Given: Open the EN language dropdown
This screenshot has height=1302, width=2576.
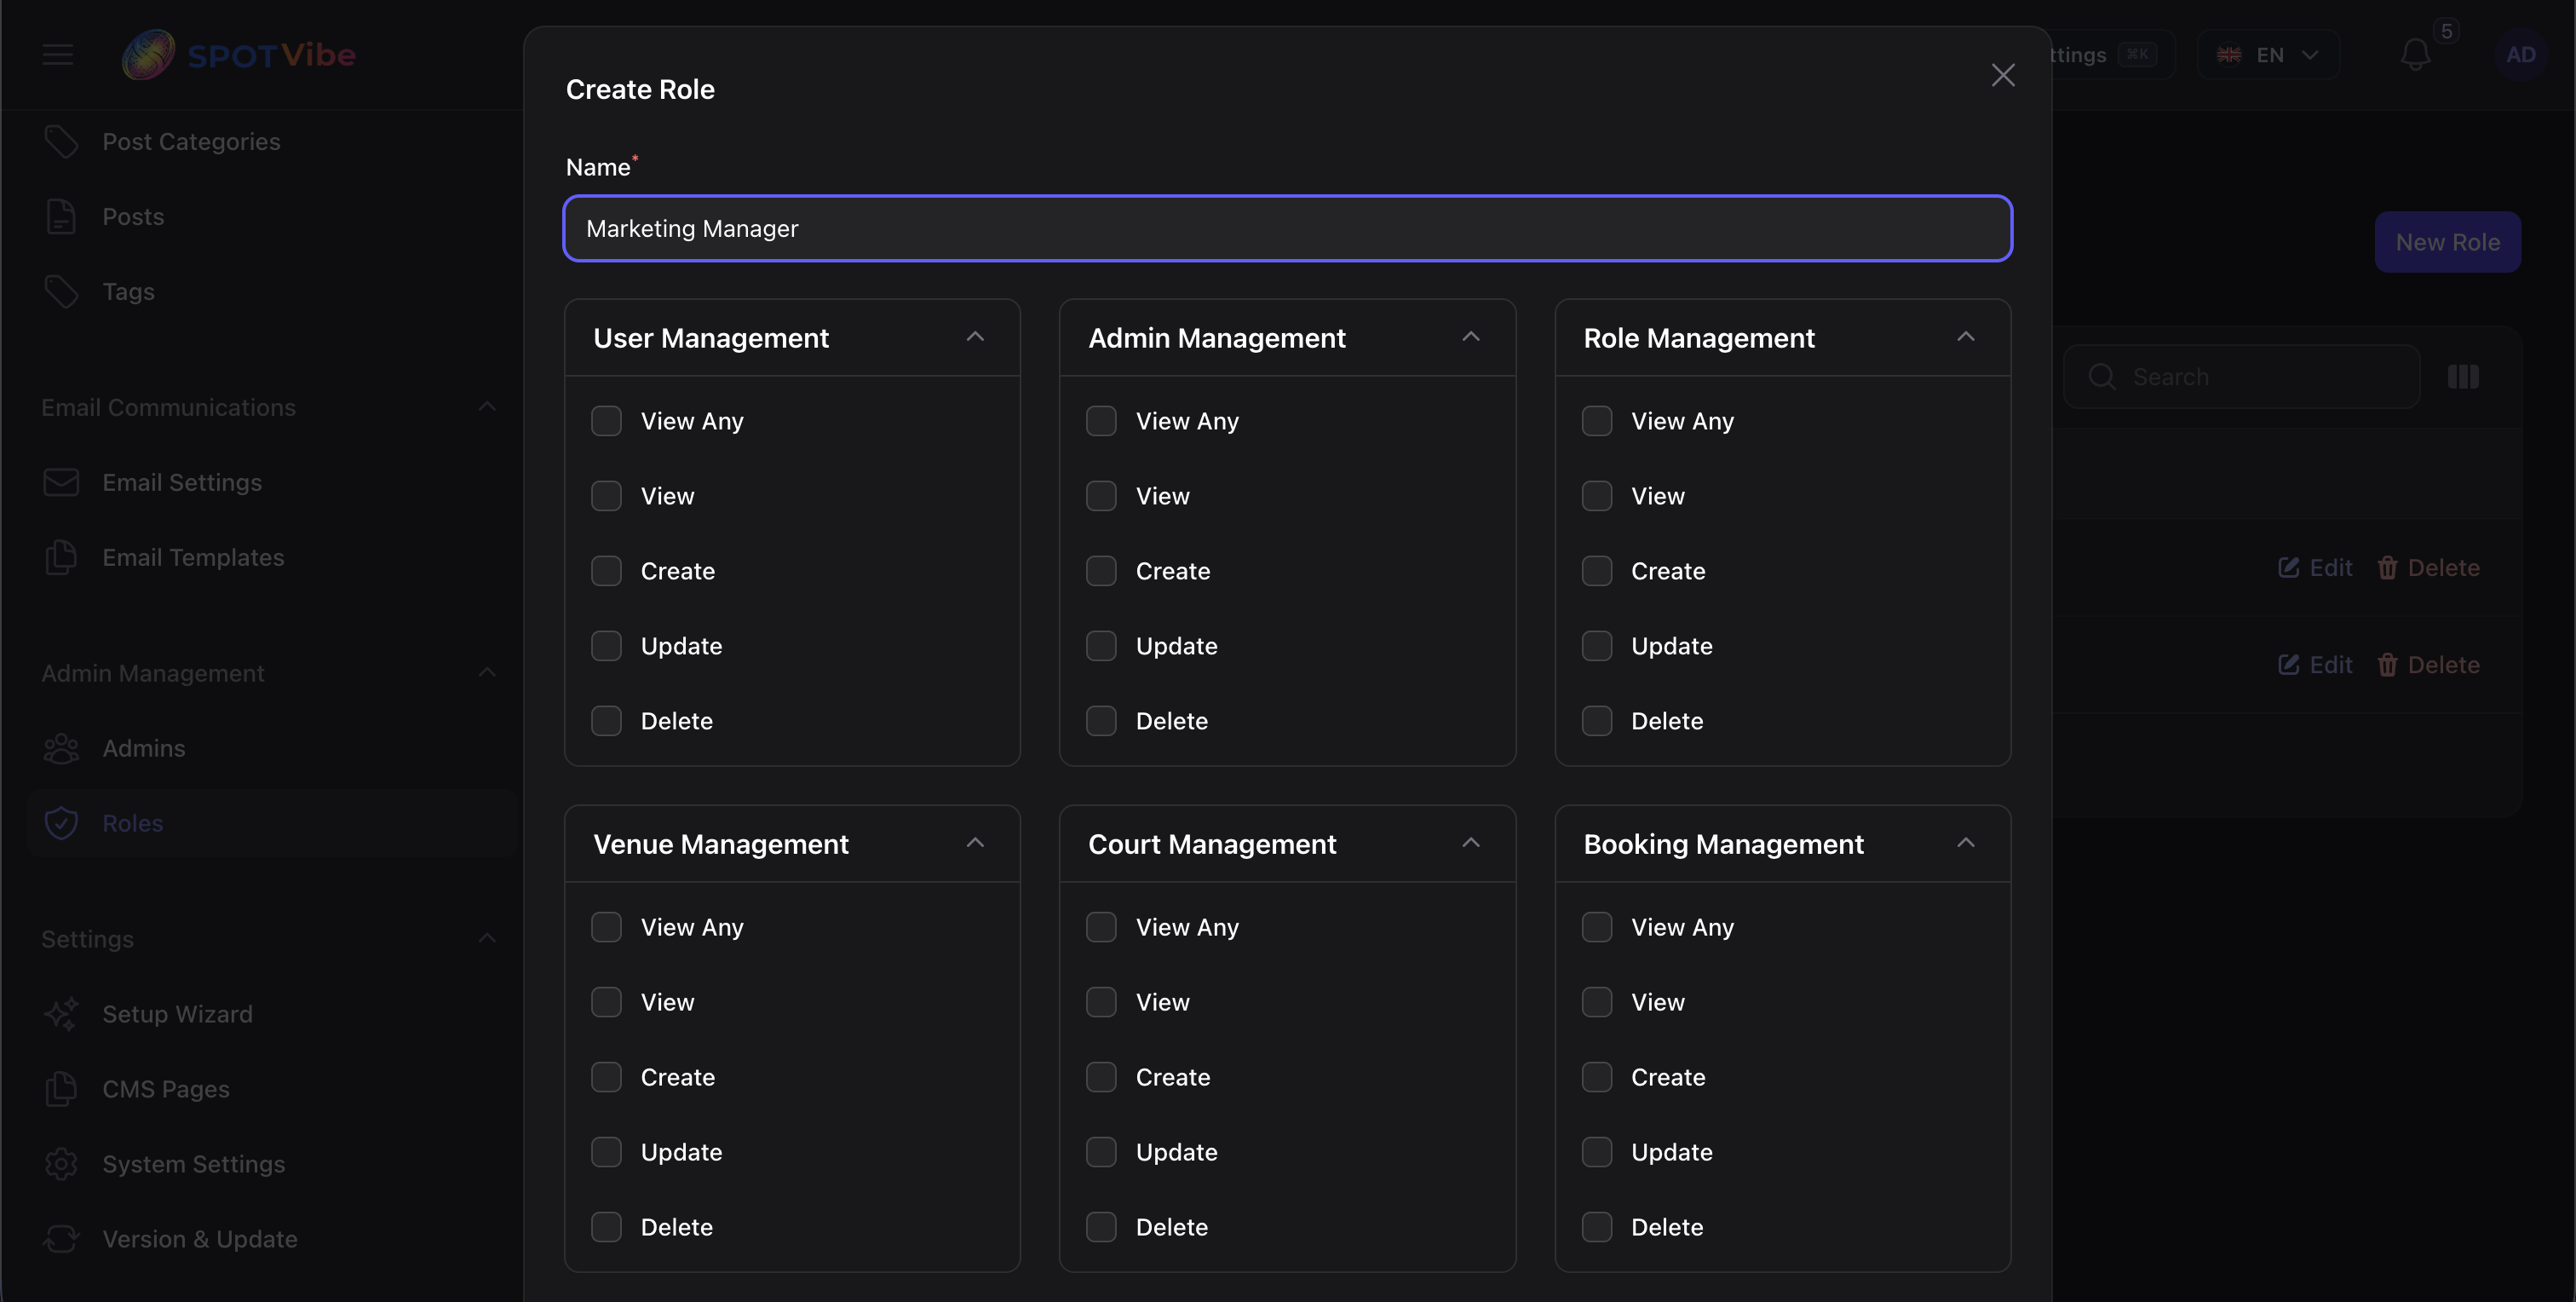Looking at the screenshot, I should 2268,55.
